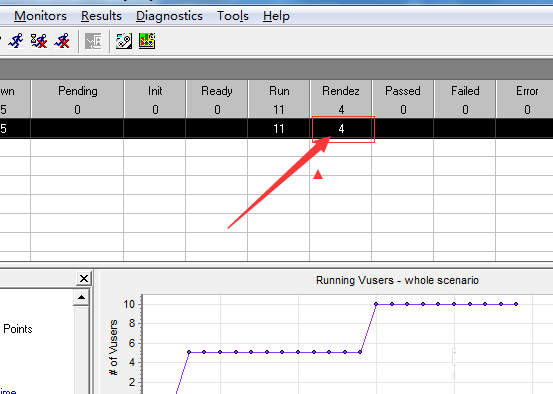
Task: Click the grayed-out disabled toolbar icon
Action: coord(93,41)
